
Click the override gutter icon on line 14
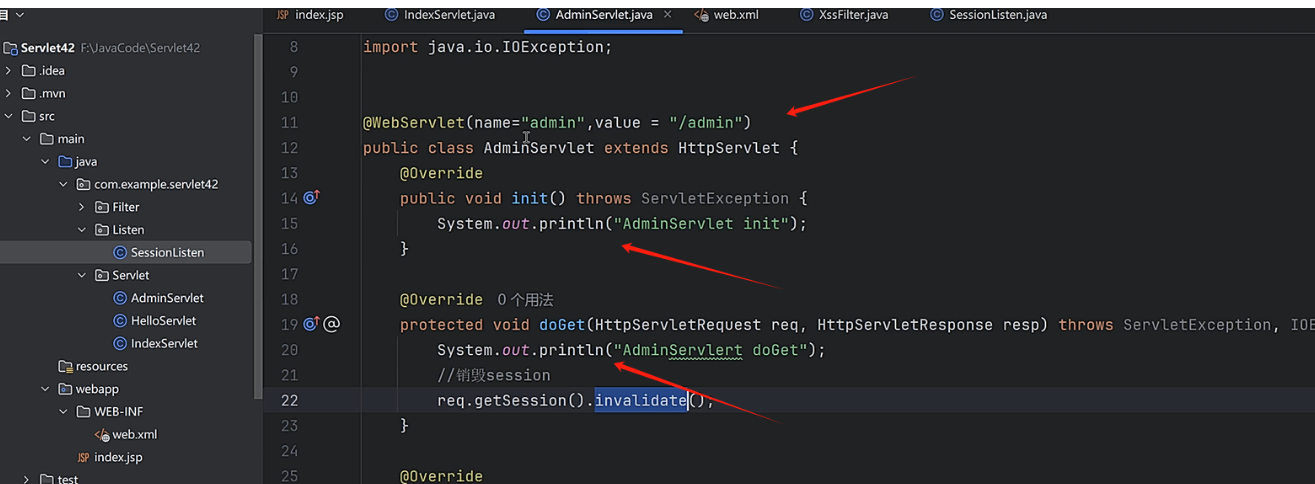tap(311, 198)
